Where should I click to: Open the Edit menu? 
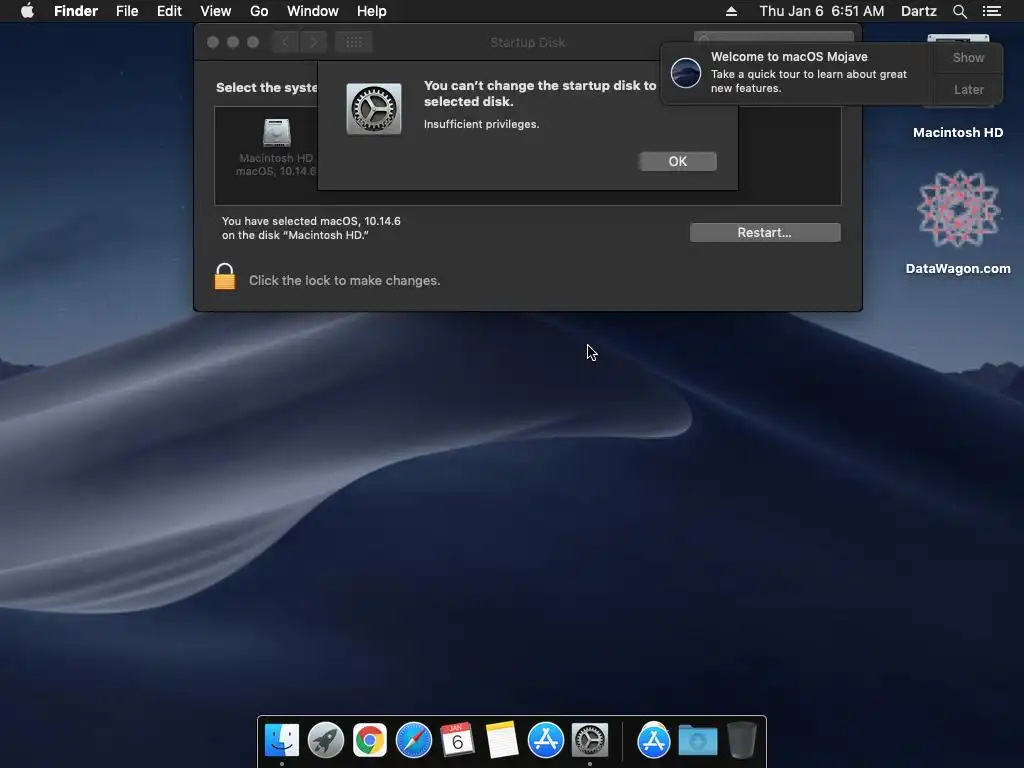169,11
